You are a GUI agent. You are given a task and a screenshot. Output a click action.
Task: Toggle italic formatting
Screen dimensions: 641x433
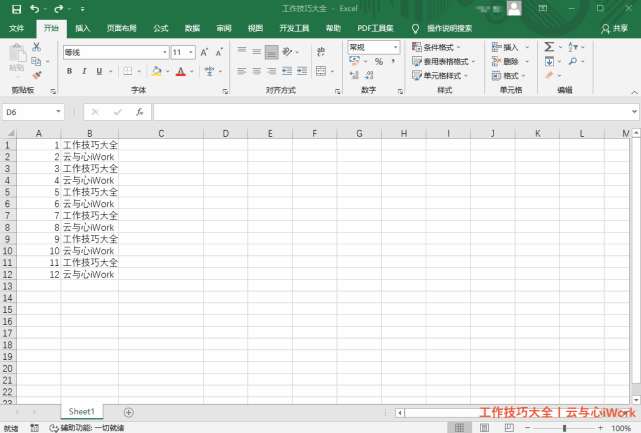point(84,71)
